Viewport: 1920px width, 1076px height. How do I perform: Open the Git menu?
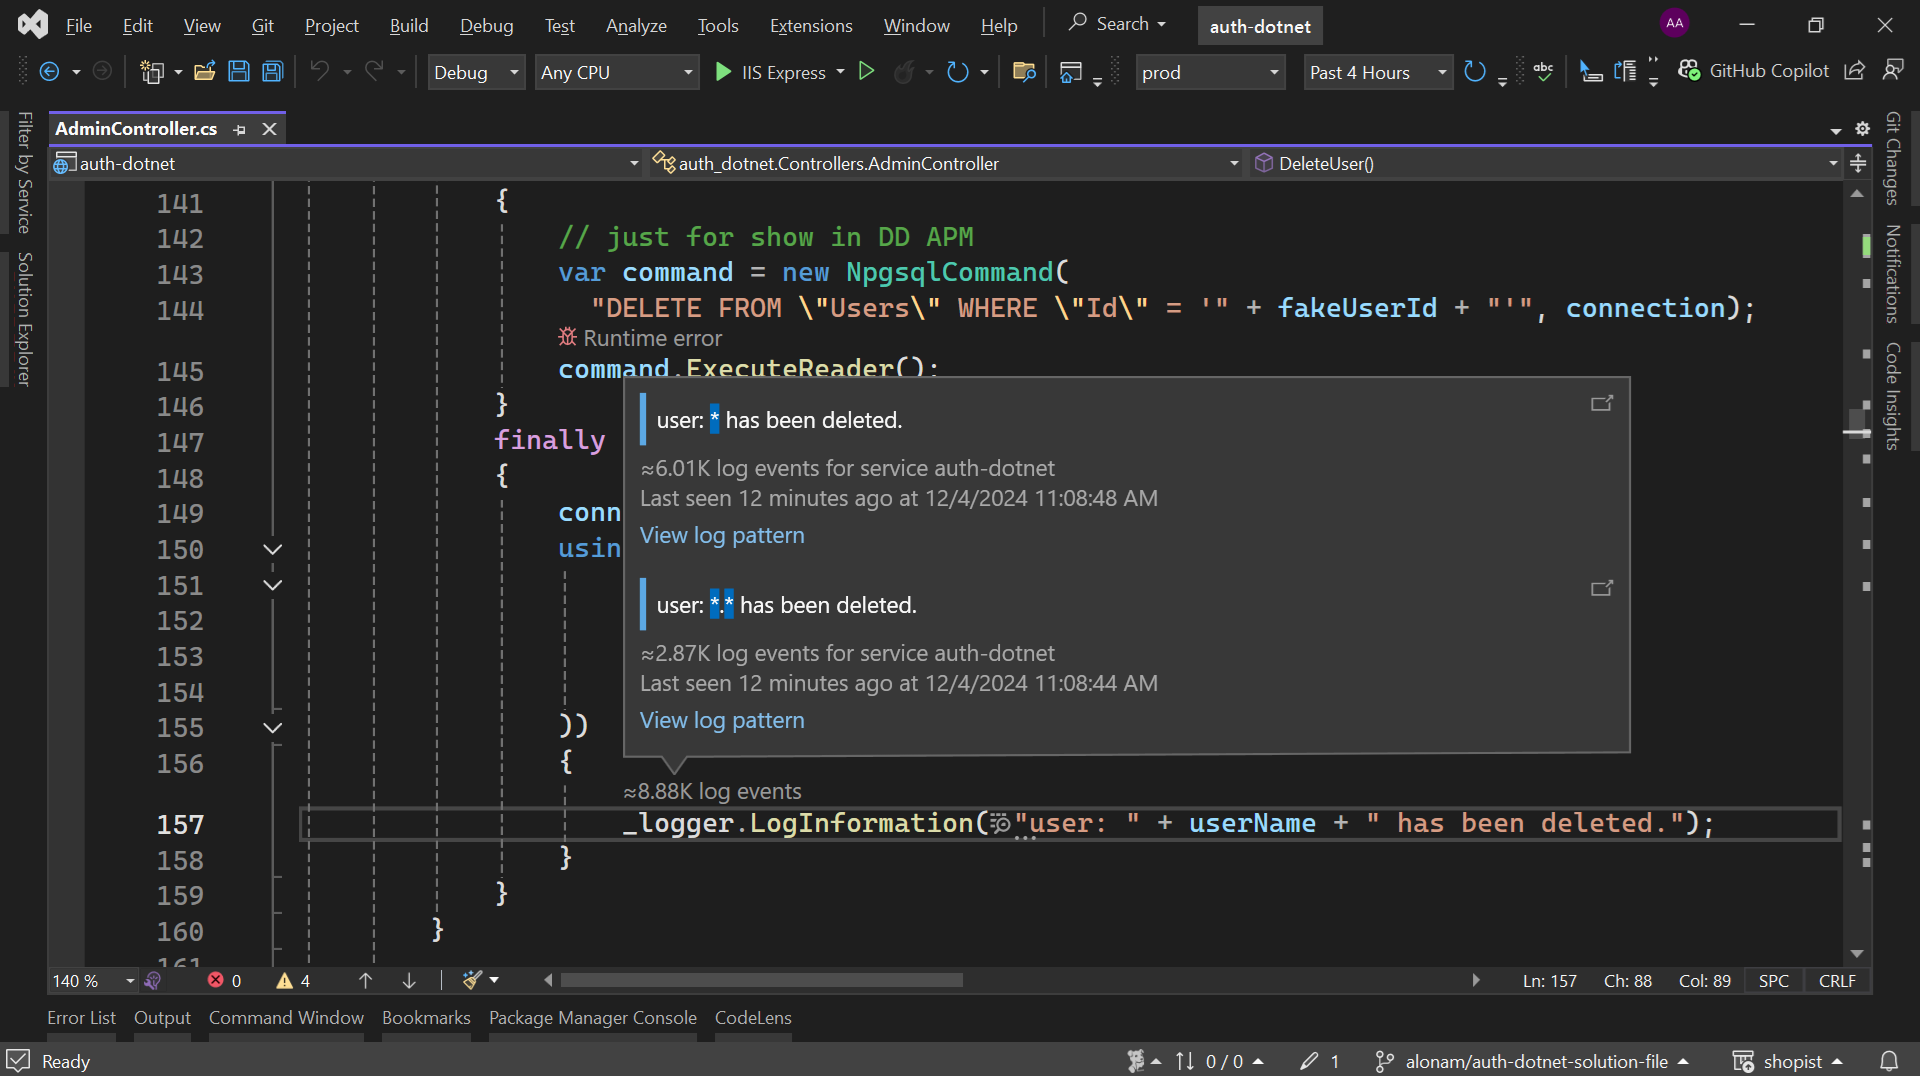coord(262,25)
